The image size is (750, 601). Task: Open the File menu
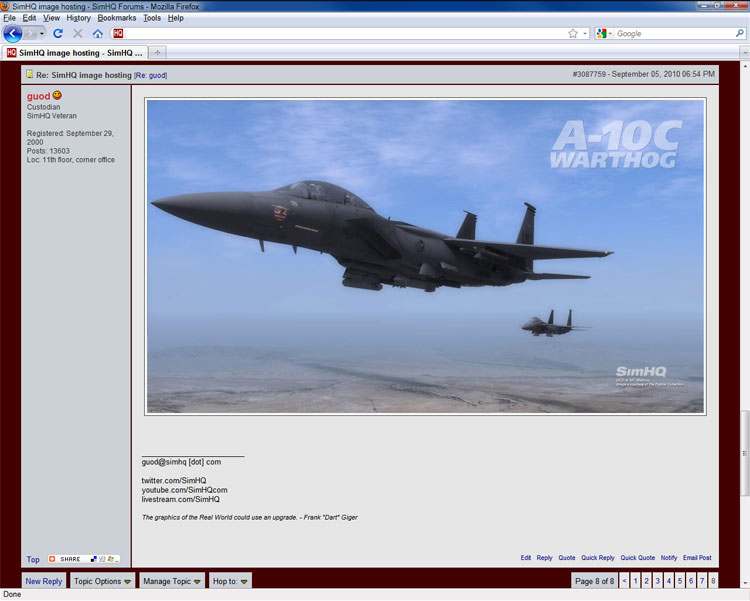click(x=10, y=18)
